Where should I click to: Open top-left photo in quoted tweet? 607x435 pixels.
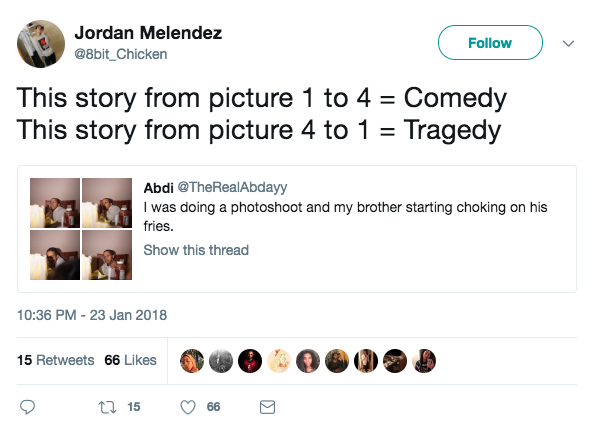point(54,202)
